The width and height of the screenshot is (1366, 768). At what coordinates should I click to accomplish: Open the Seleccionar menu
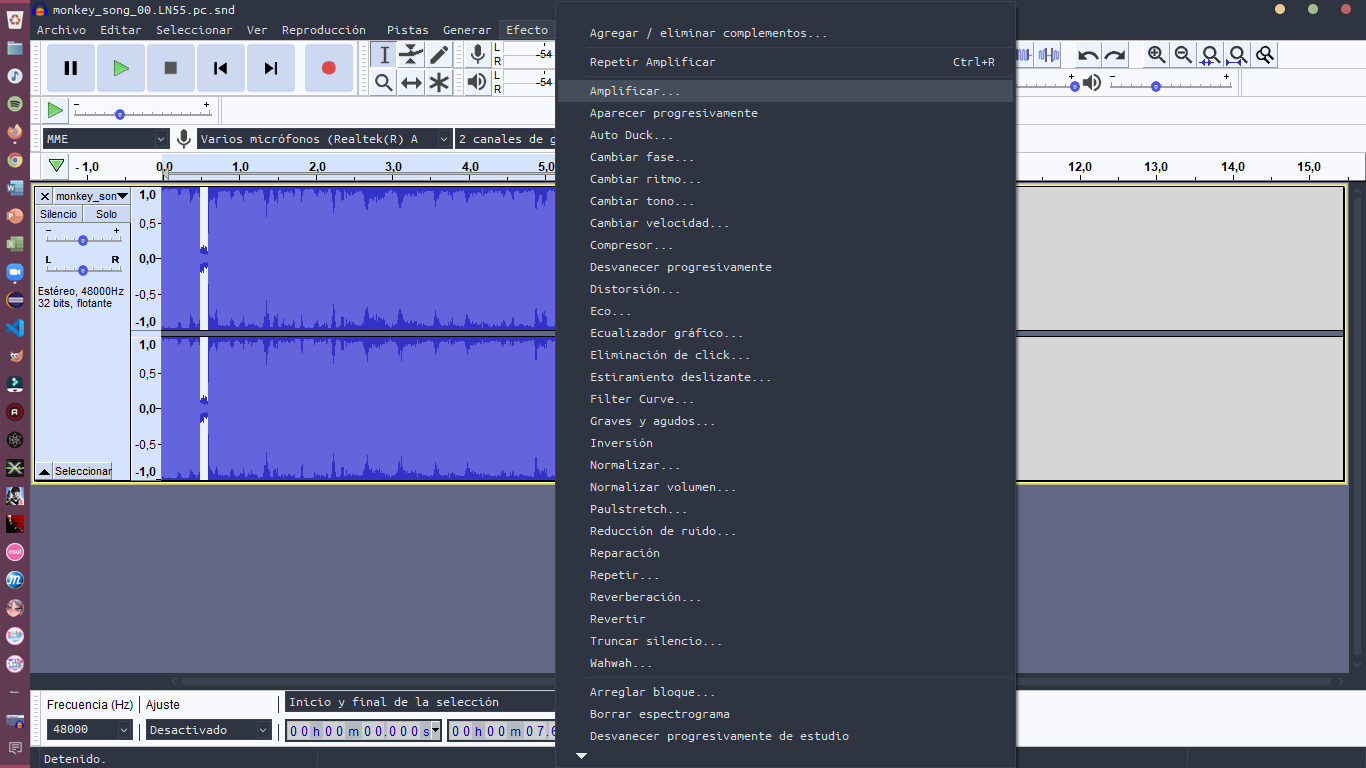click(x=194, y=30)
